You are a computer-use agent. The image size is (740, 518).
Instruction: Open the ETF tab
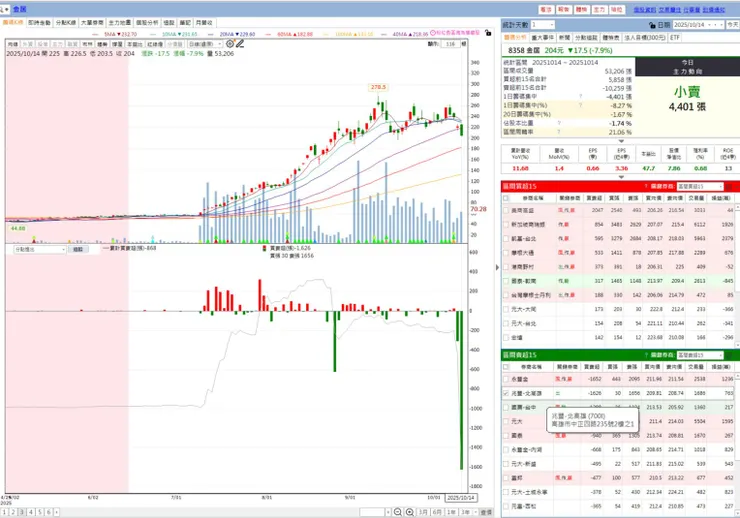tap(675, 37)
